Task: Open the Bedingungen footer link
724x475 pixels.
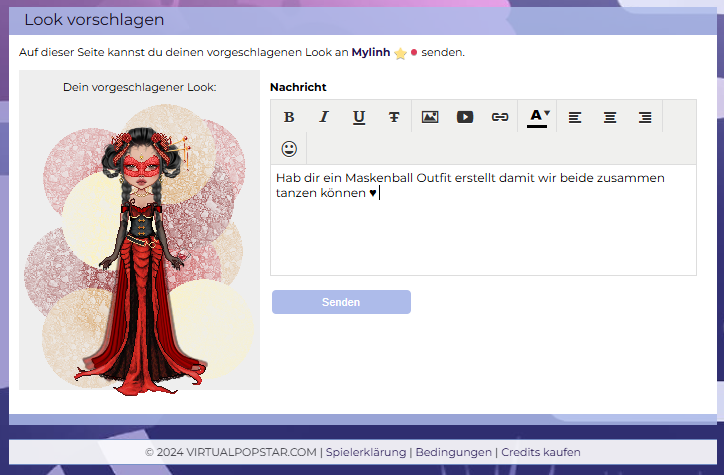Action: pyautogui.click(x=454, y=452)
